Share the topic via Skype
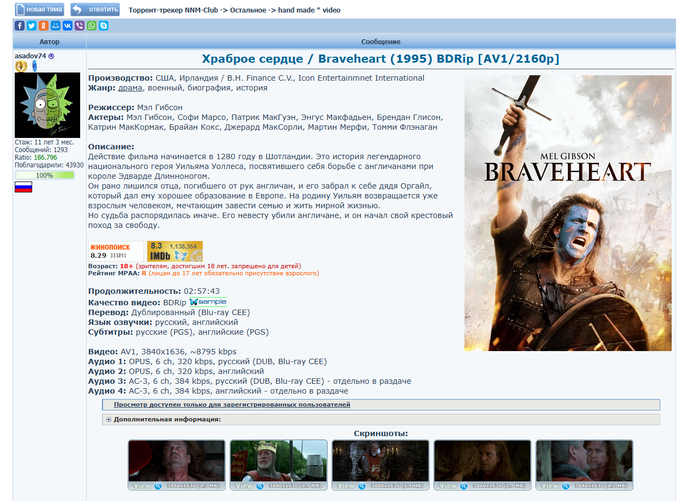700x501 pixels. click(x=104, y=26)
